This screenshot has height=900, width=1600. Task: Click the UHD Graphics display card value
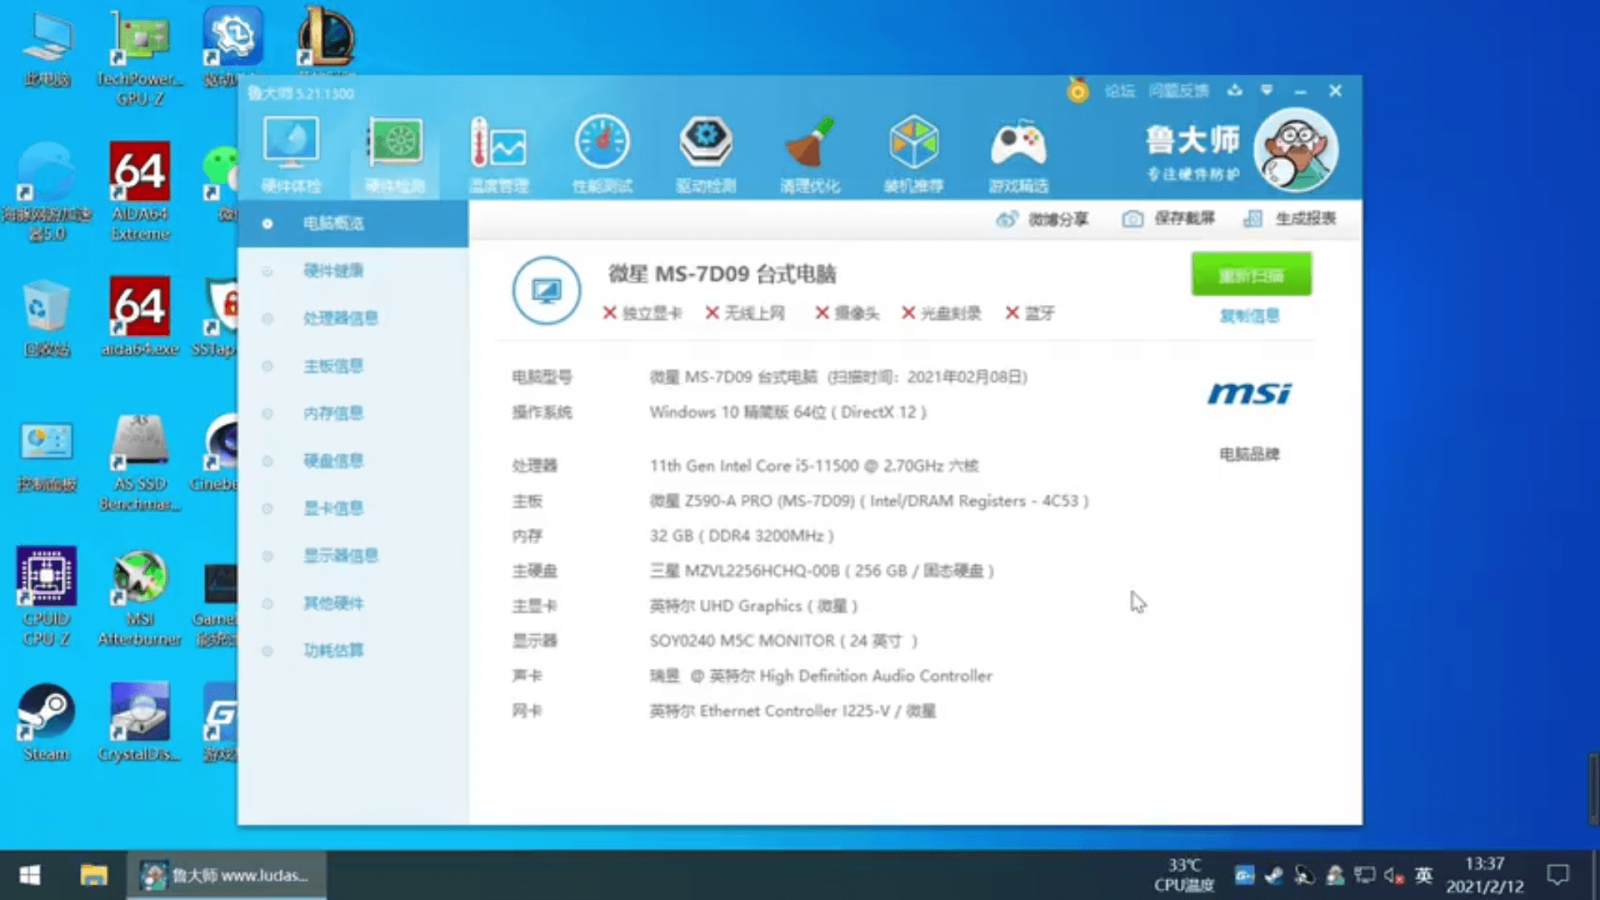[753, 606]
